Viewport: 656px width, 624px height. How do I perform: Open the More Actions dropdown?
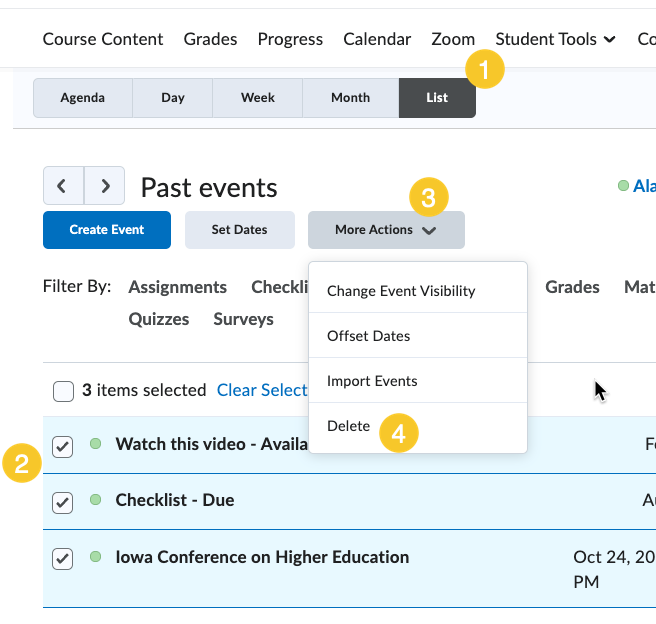(386, 230)
